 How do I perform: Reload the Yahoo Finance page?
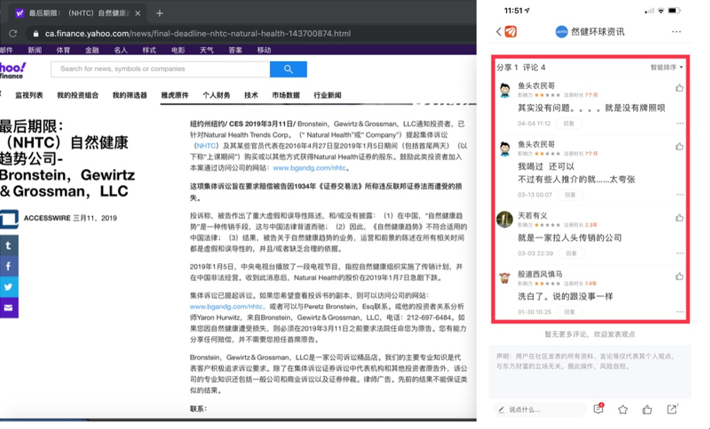pos(13,34)
